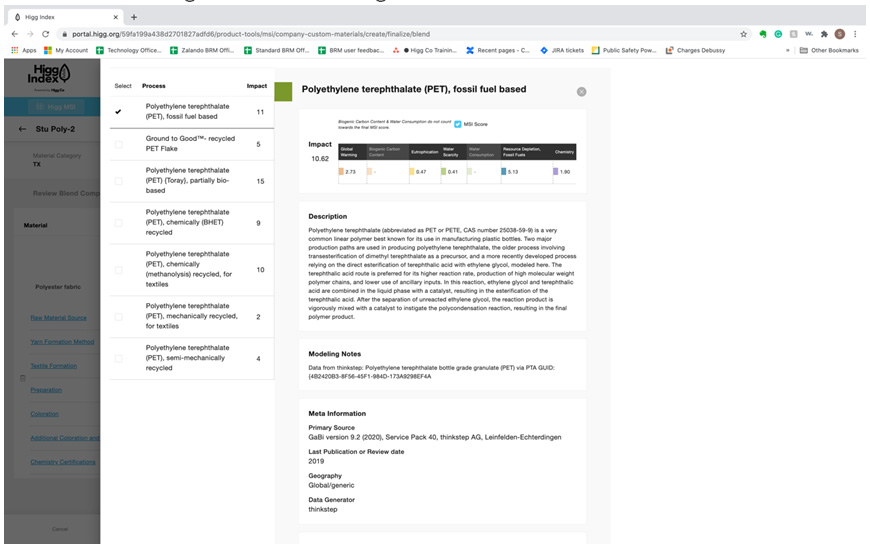Open the Zalando BRM Offi... bookmark
Viewport: 870px width, 550px height.
(x=202, y=50)
